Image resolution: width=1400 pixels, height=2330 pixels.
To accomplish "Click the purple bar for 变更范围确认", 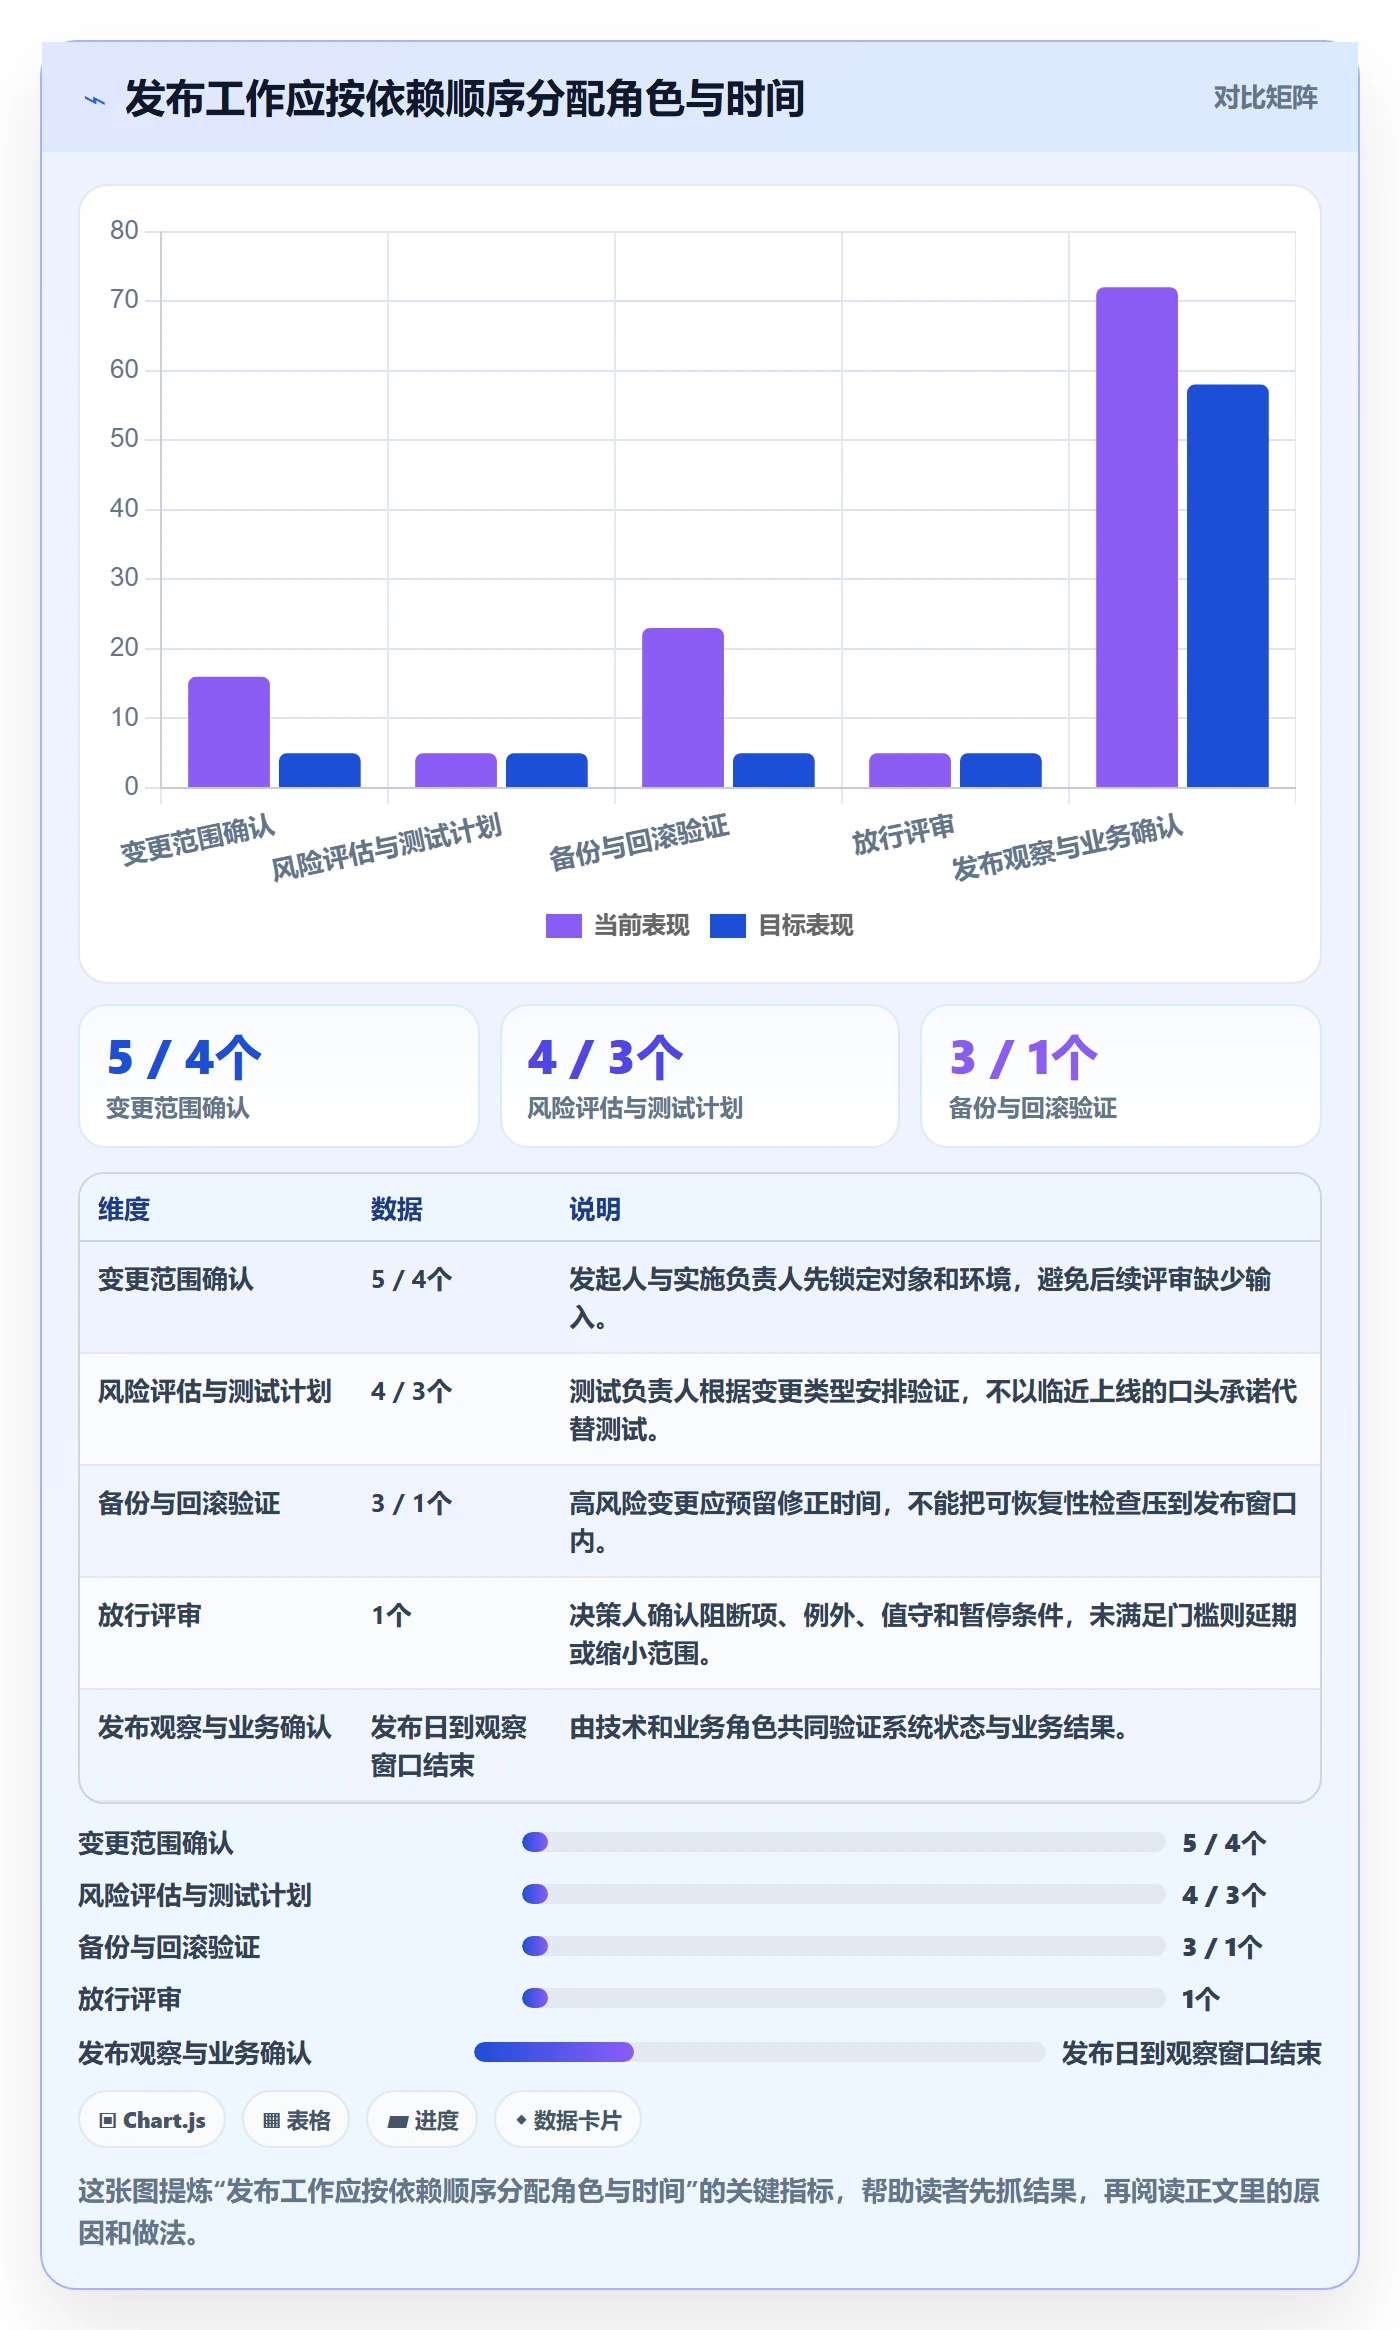I will [229, 732].
